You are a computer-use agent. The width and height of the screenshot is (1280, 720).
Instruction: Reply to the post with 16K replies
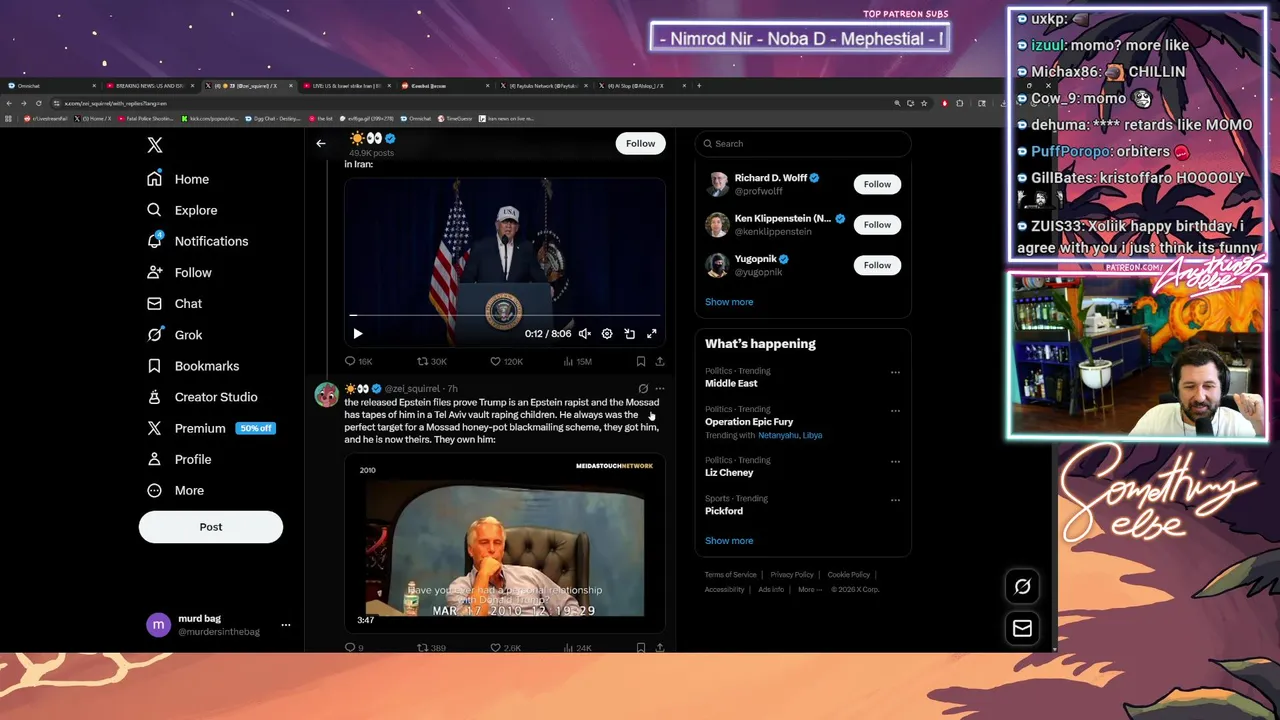[x=358, y=361]
